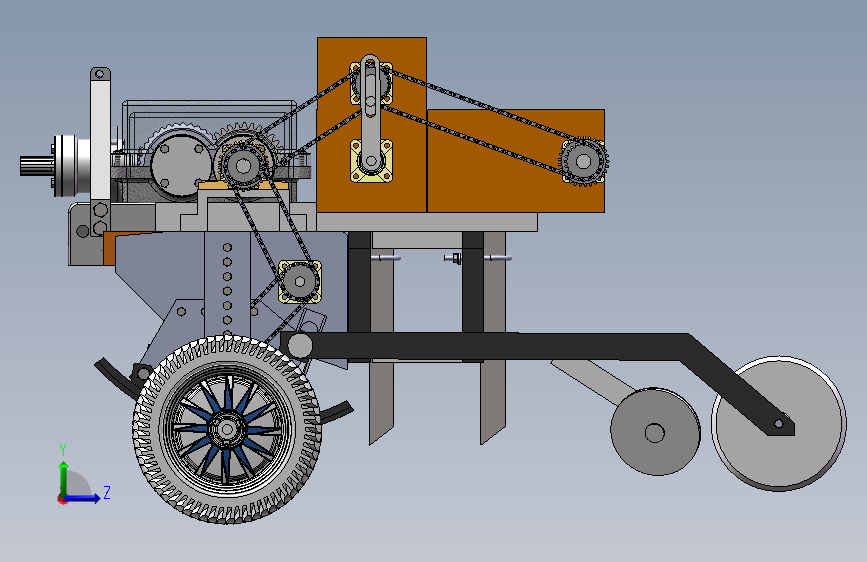
Task: Click the transparent gearbox housing
Action: coord(209,151)
